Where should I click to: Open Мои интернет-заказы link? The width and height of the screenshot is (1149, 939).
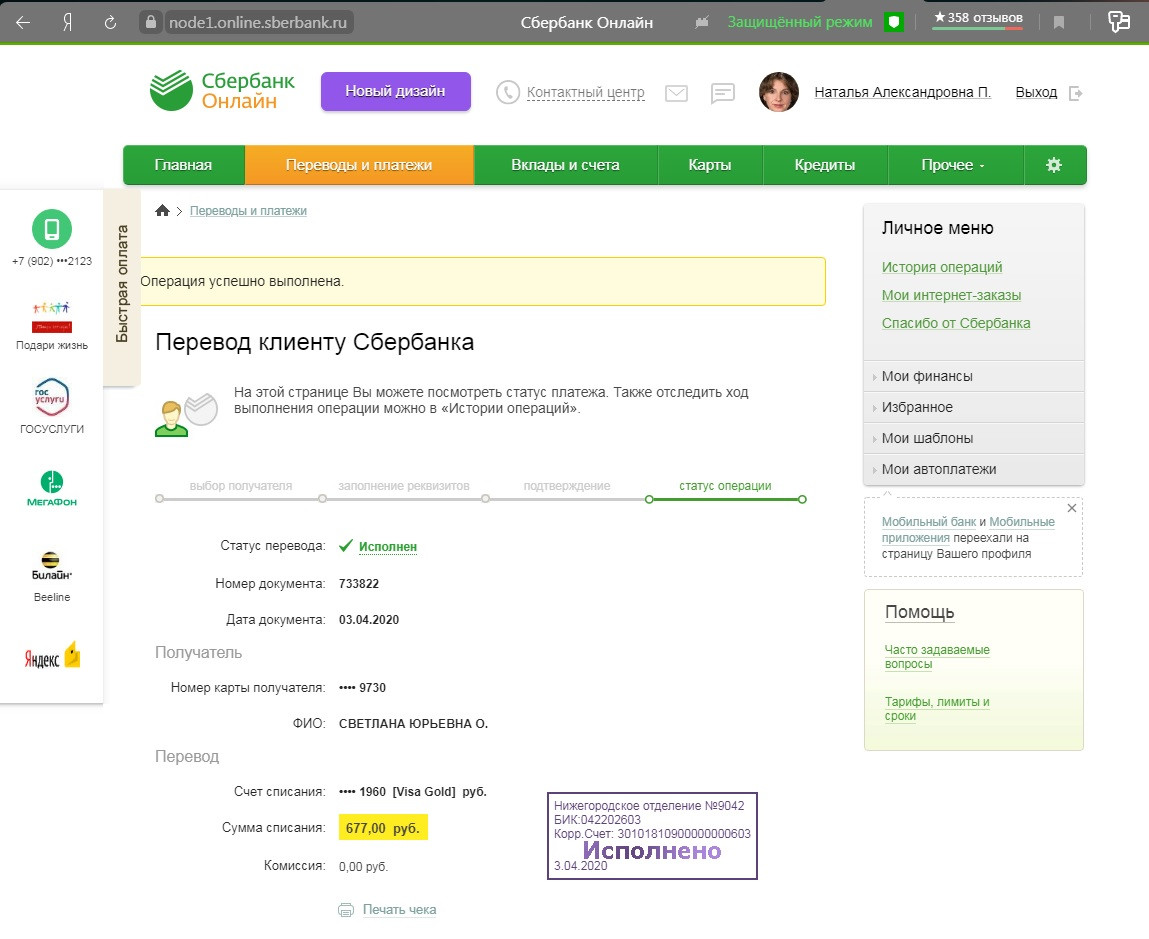951,295
